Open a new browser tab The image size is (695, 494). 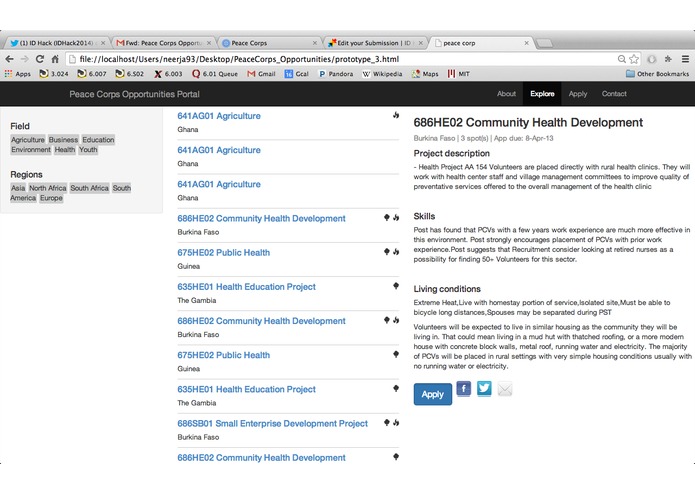[544, 43]
